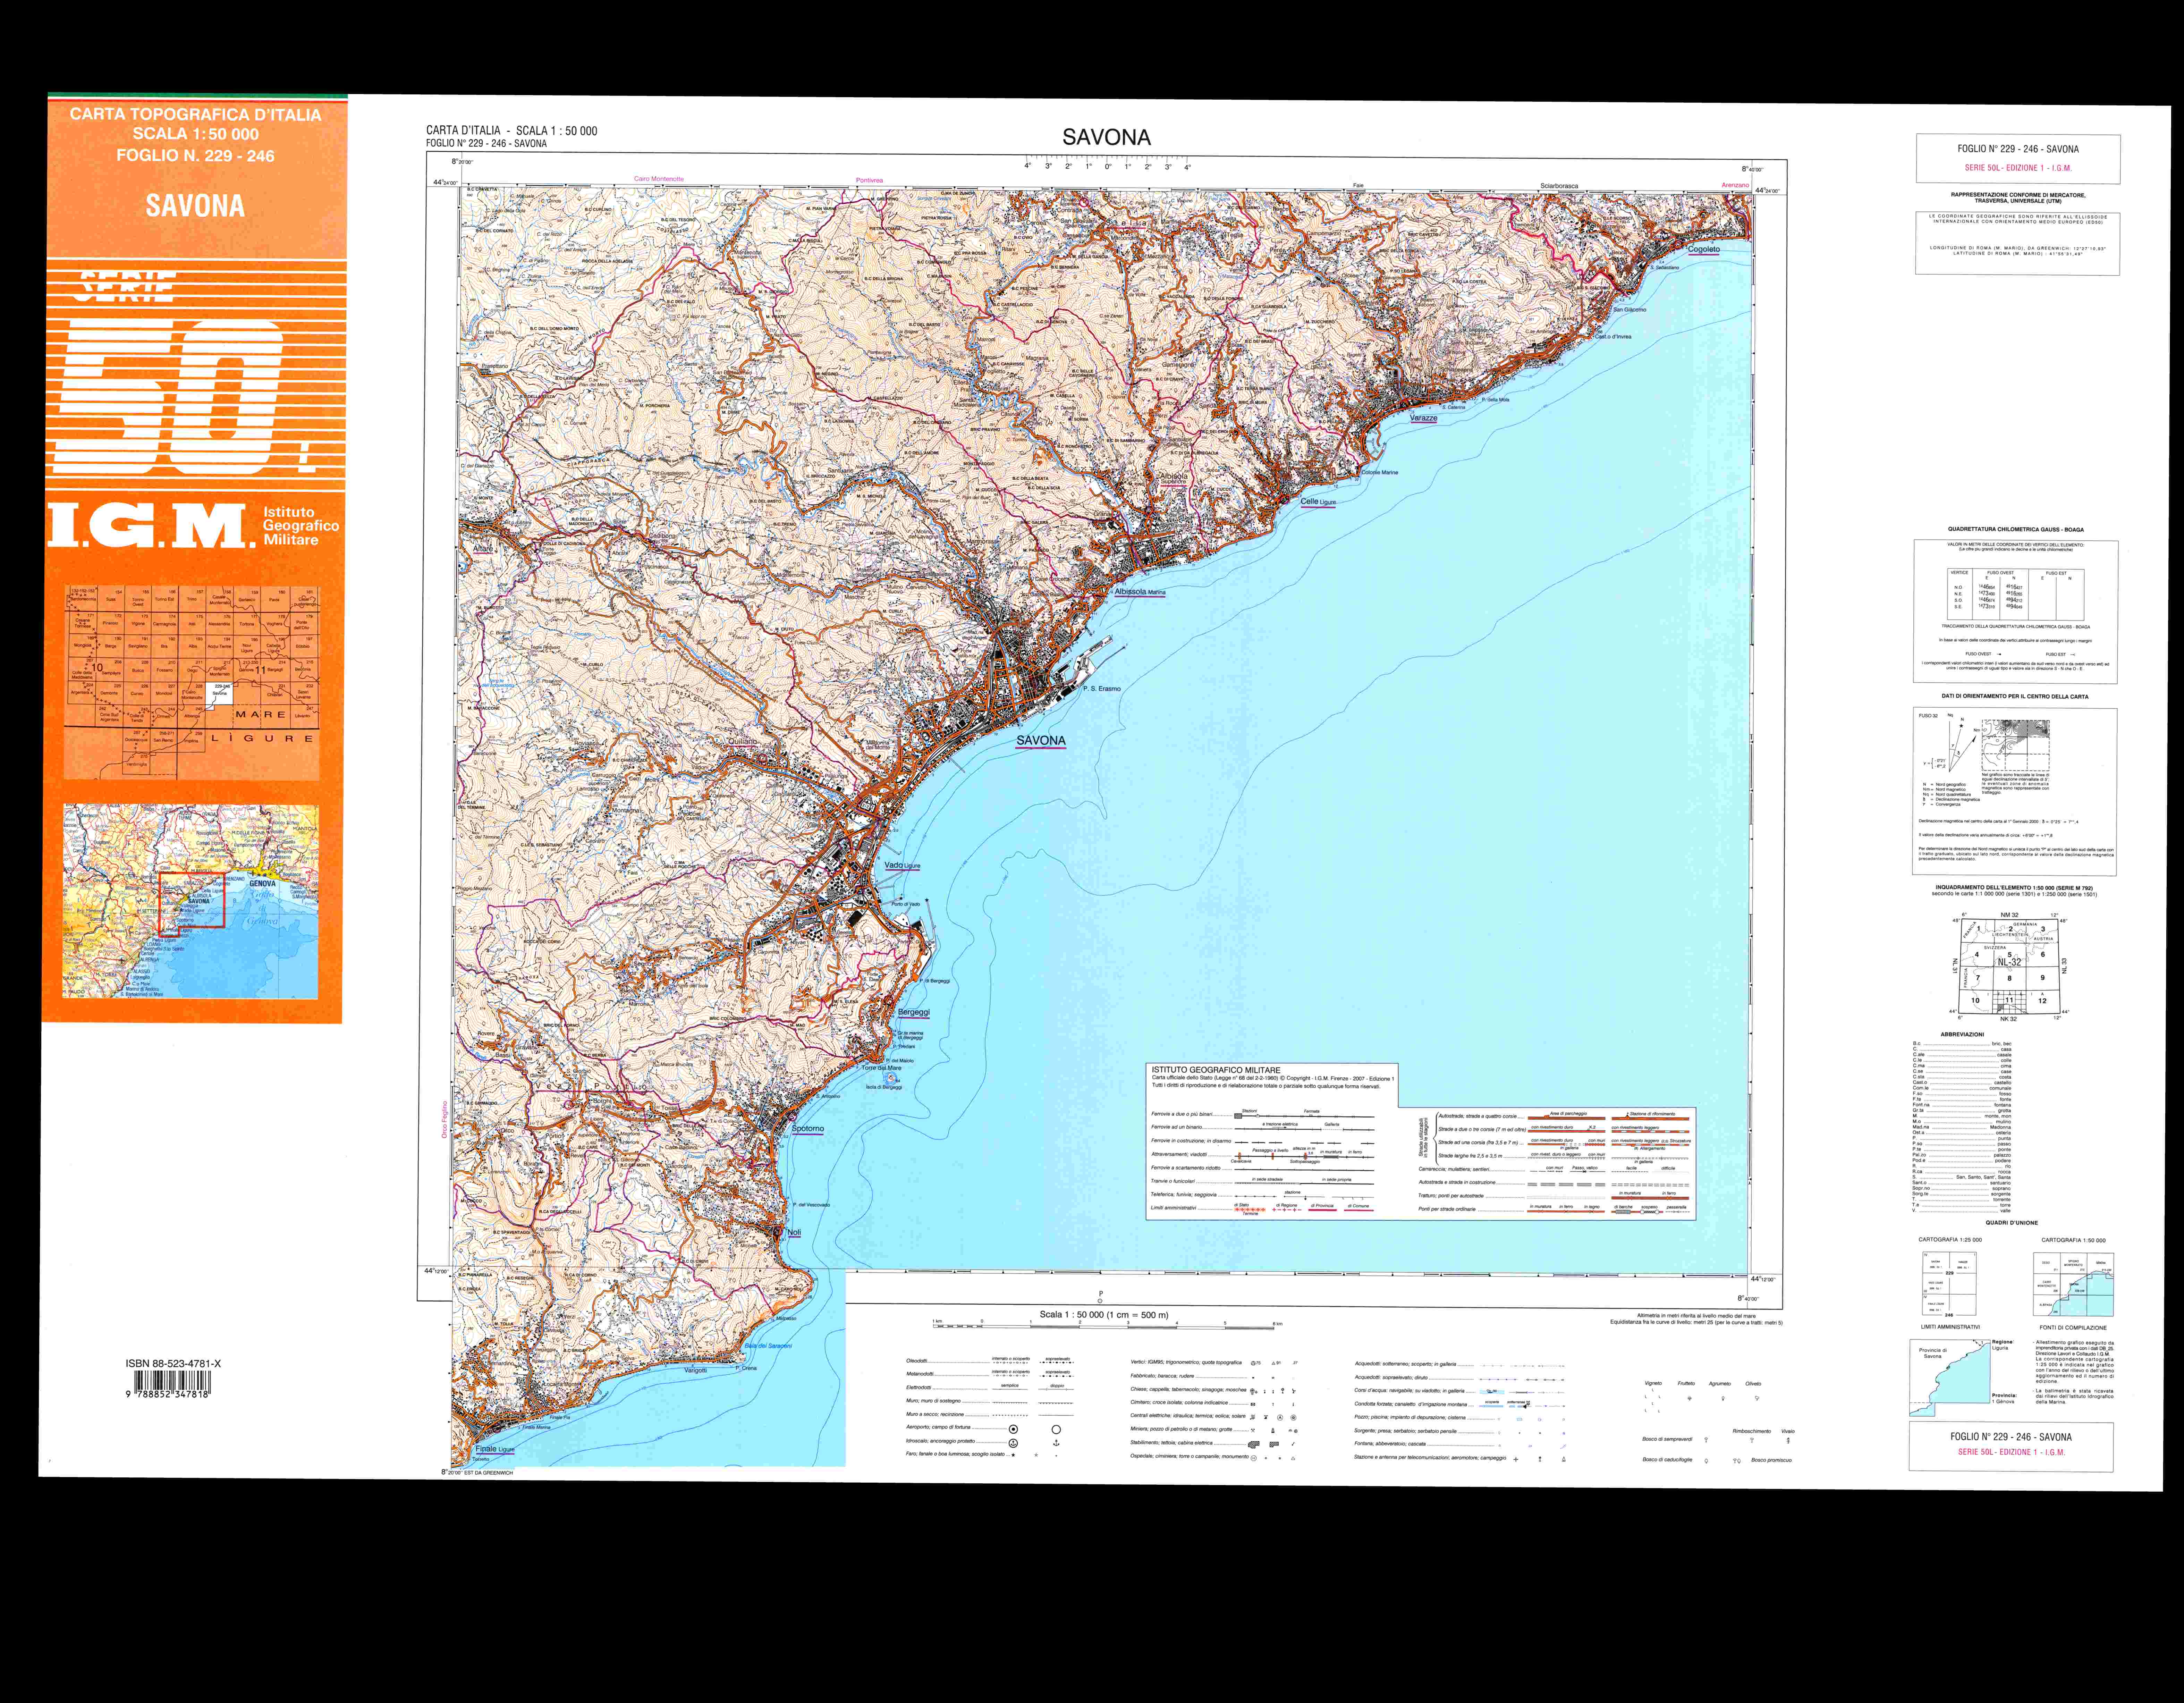Select the Pontinvrea margin label

click(869, 181)
